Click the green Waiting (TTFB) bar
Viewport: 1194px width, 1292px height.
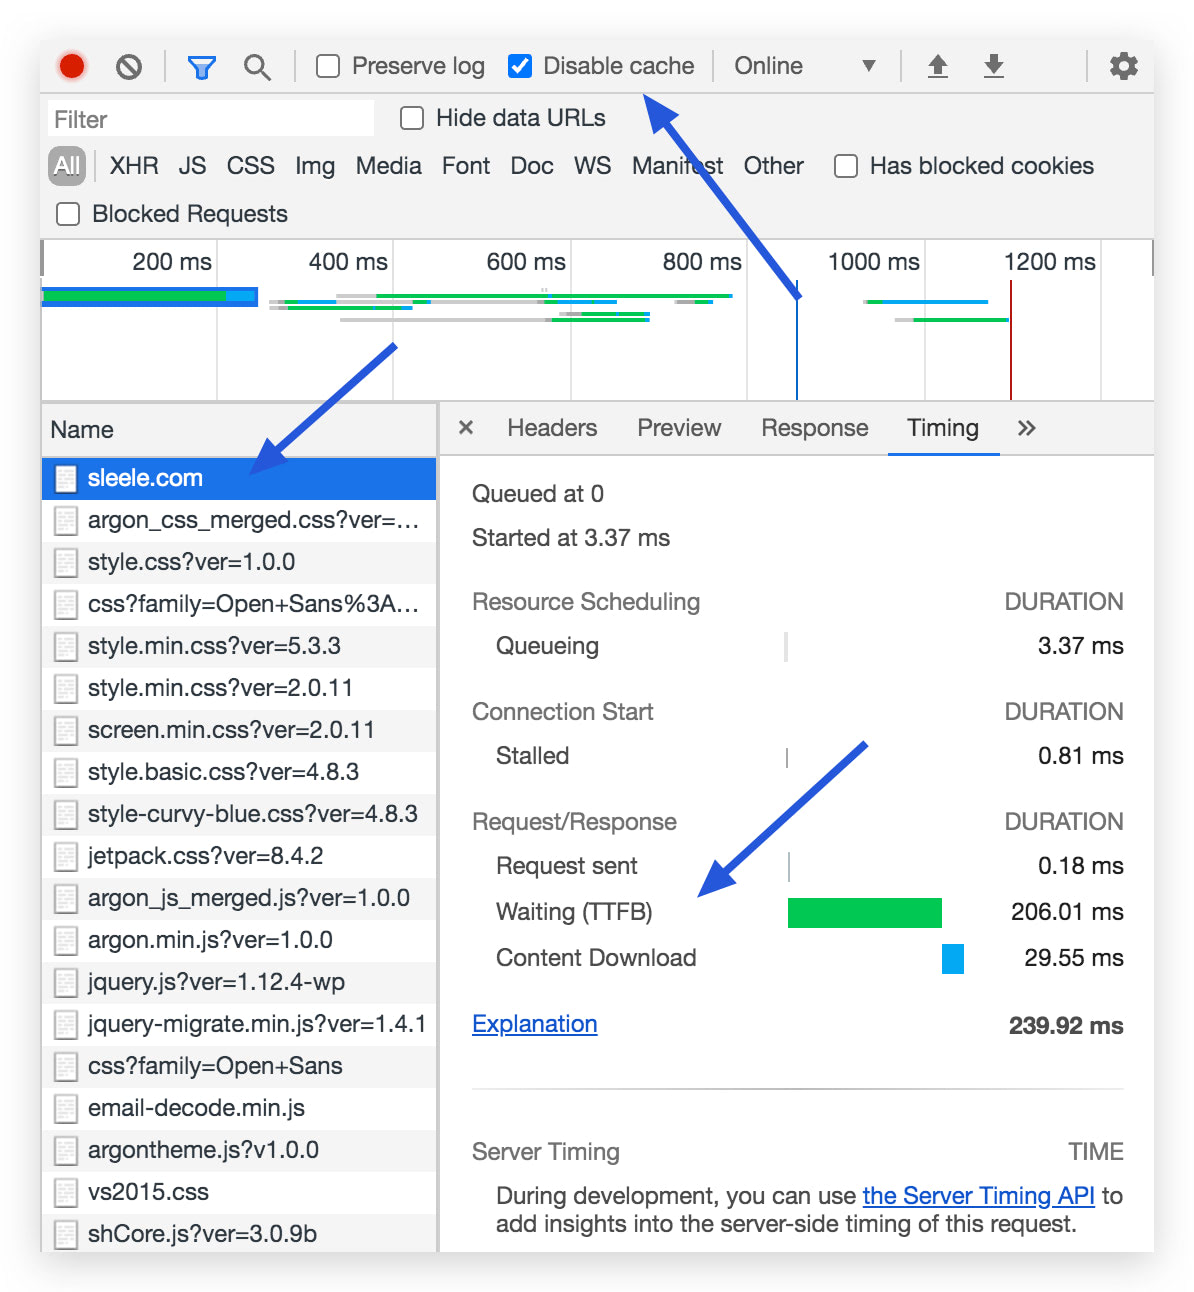[x=864, y=912]
